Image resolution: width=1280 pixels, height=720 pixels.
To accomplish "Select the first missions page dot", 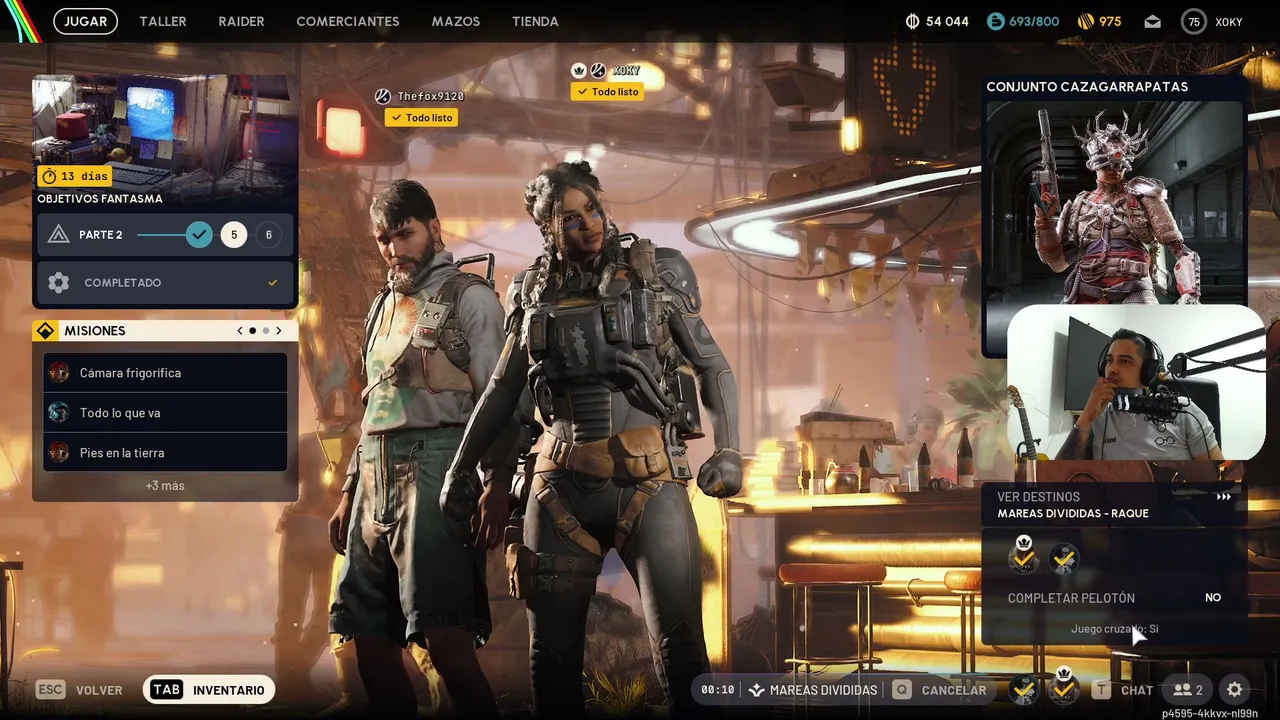I will [253, 331].
